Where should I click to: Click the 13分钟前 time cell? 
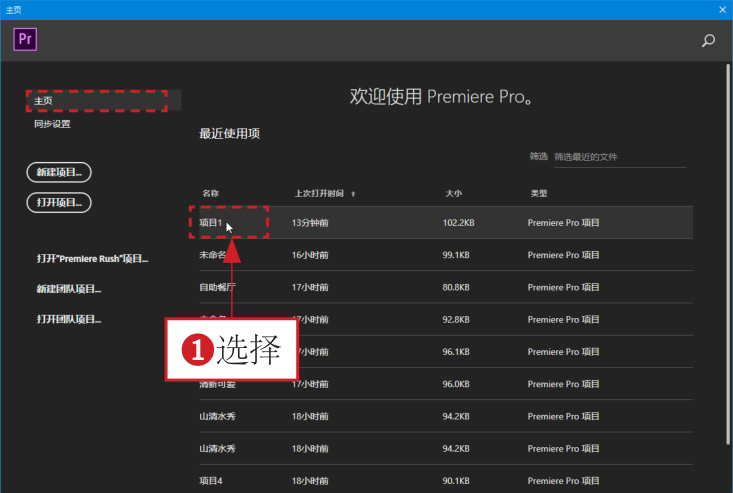click(310, 223)
